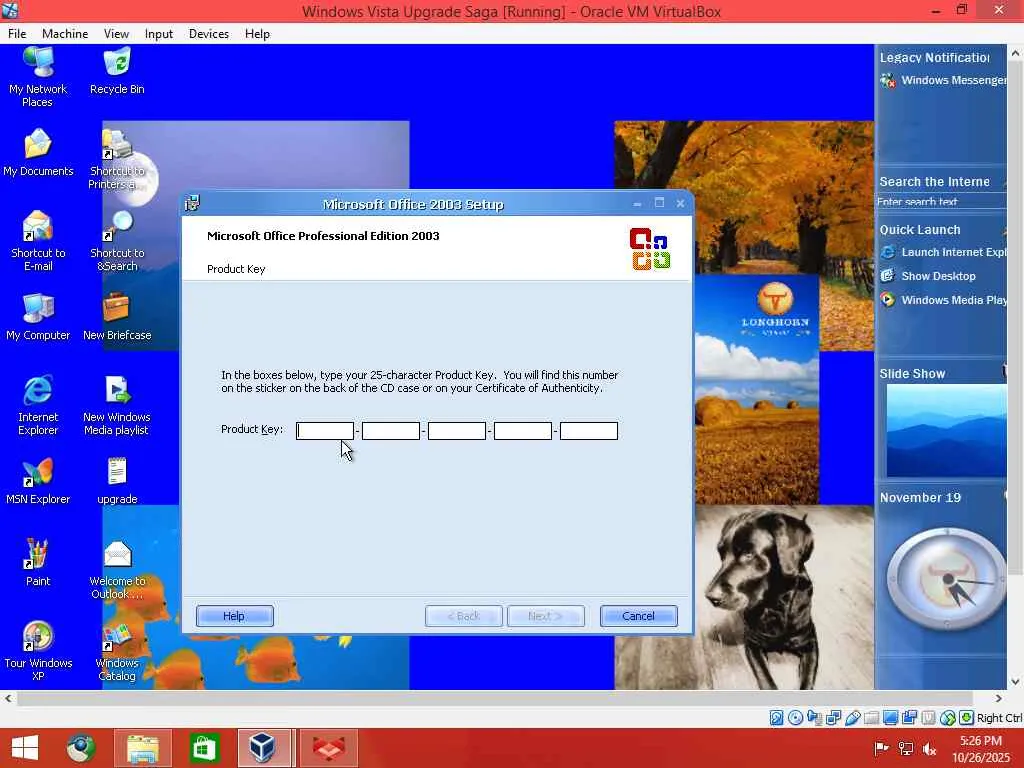
Task: Click the Windows Start button
Action: [x=25, y=748]
